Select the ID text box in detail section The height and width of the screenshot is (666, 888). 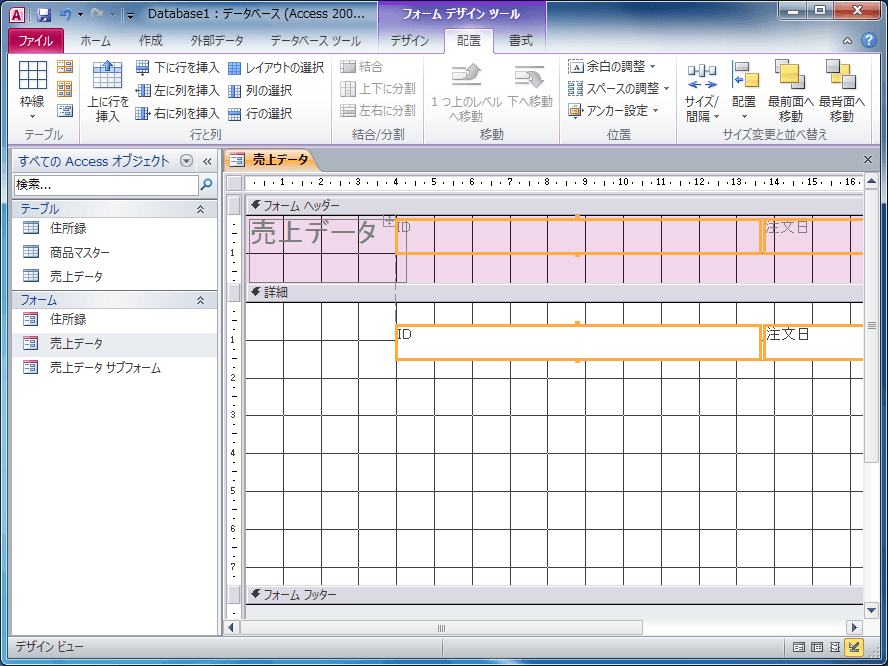tap(578, 343)
